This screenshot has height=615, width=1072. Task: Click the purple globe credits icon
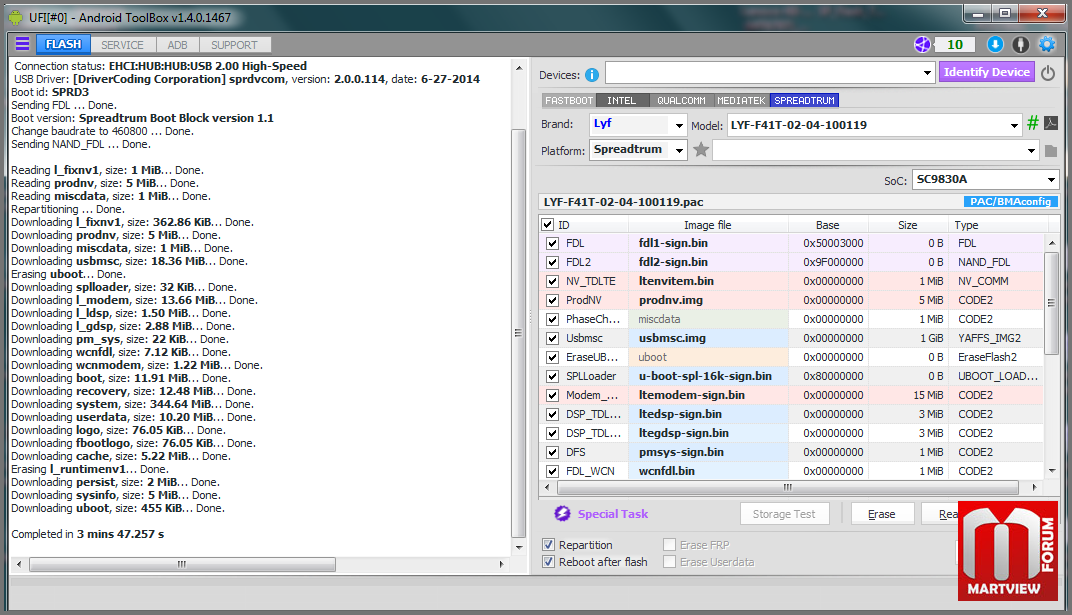[922, 44]
